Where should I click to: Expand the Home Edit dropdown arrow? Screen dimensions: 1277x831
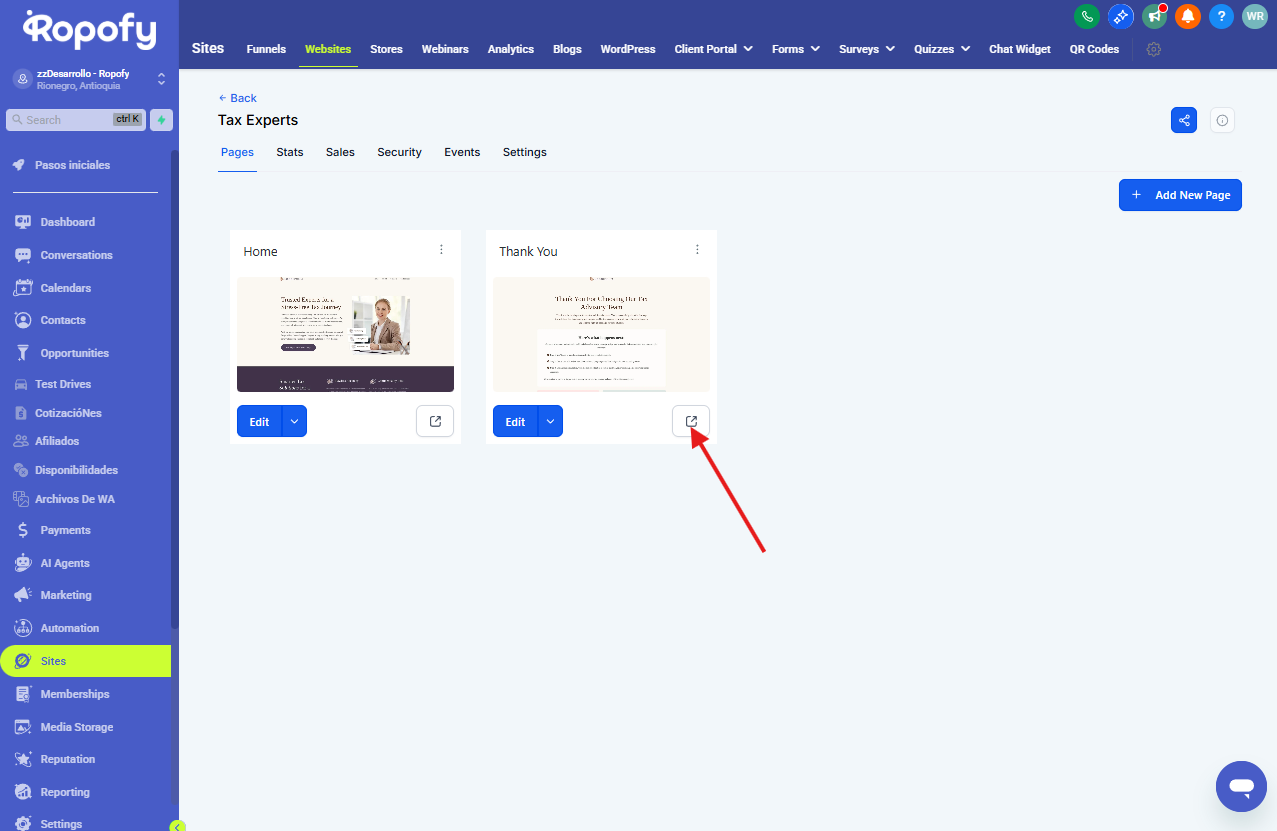coord(294,421)
